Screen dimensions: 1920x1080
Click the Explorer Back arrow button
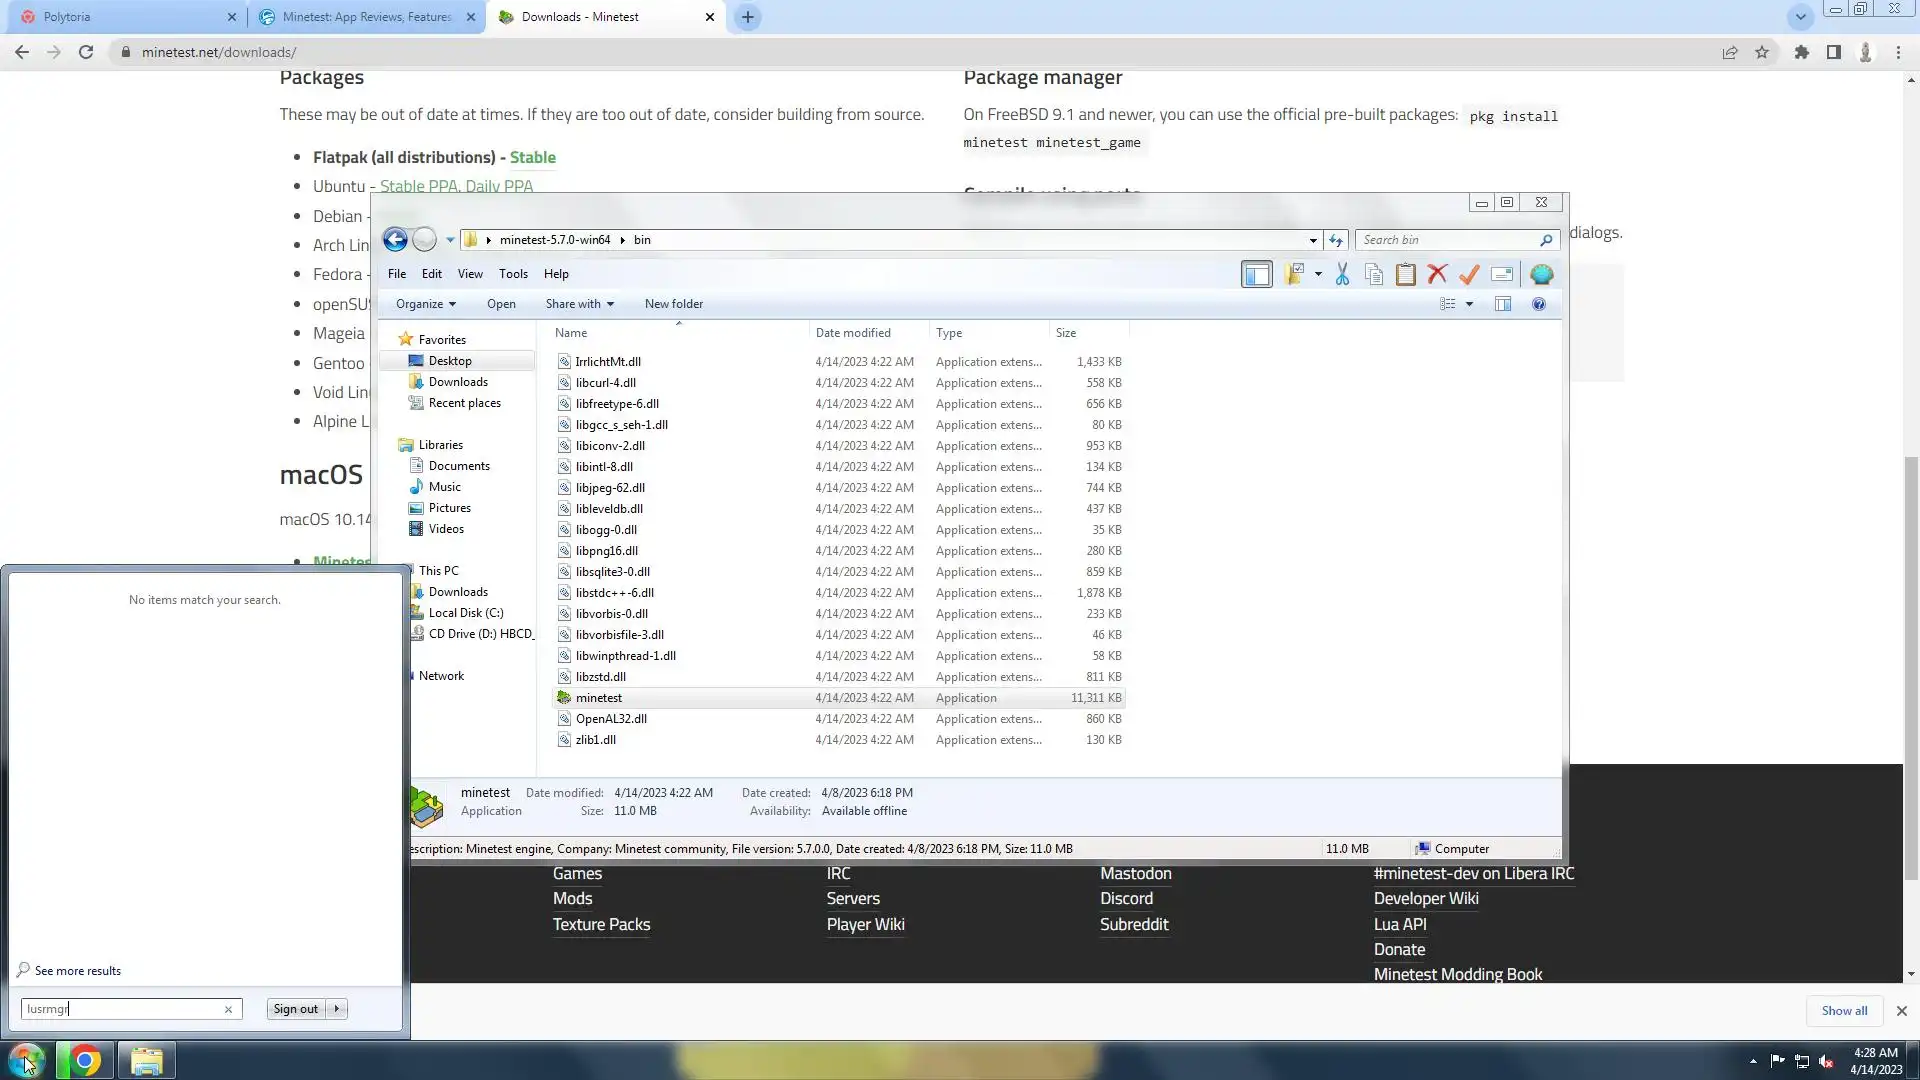(395, 240)
